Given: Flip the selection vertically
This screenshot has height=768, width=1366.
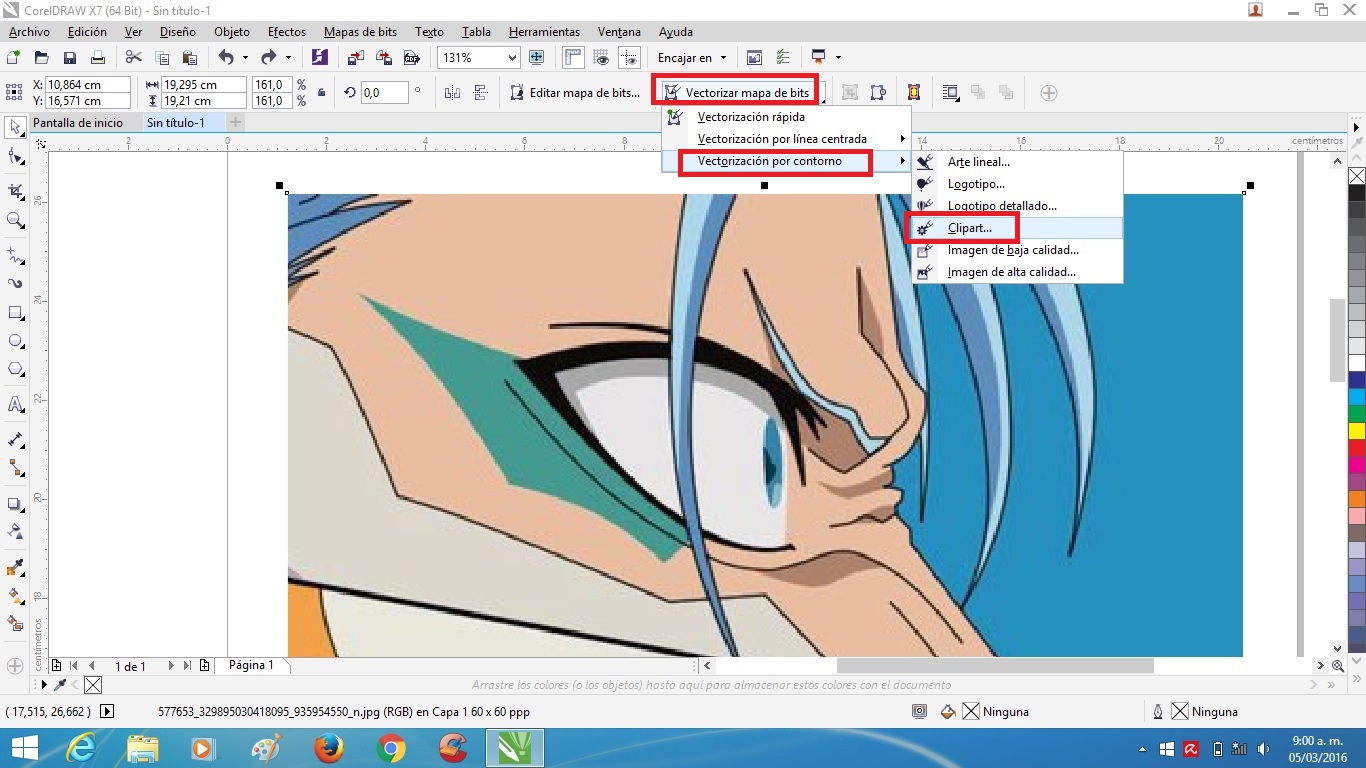Looking at the screenshot, I should pos(480,92).
